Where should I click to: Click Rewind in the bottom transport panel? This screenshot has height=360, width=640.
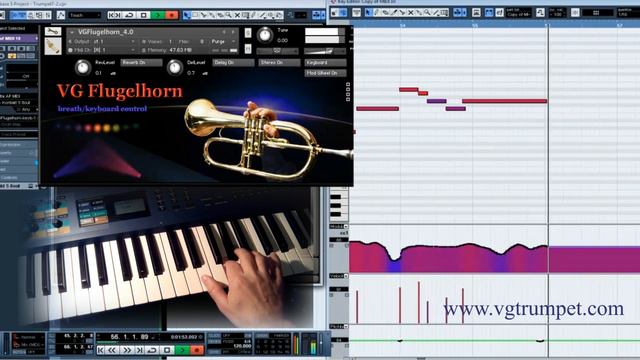pyautogui.click(x=112, y=350)
